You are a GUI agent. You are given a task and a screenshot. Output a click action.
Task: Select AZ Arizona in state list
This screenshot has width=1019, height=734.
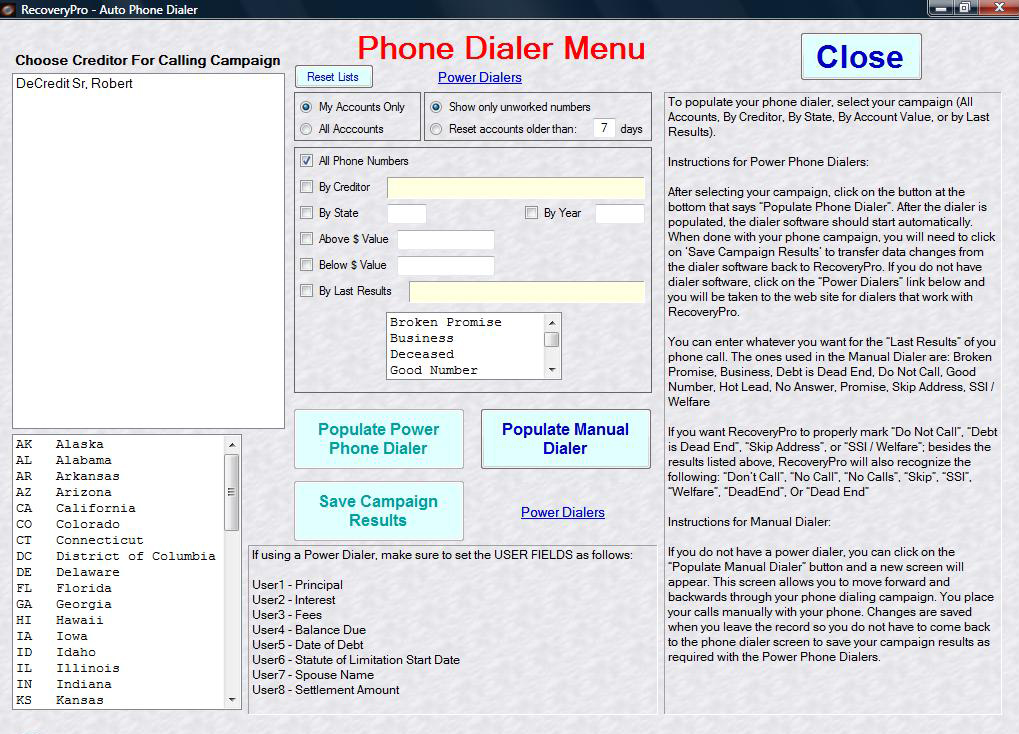tap(119, 492)
